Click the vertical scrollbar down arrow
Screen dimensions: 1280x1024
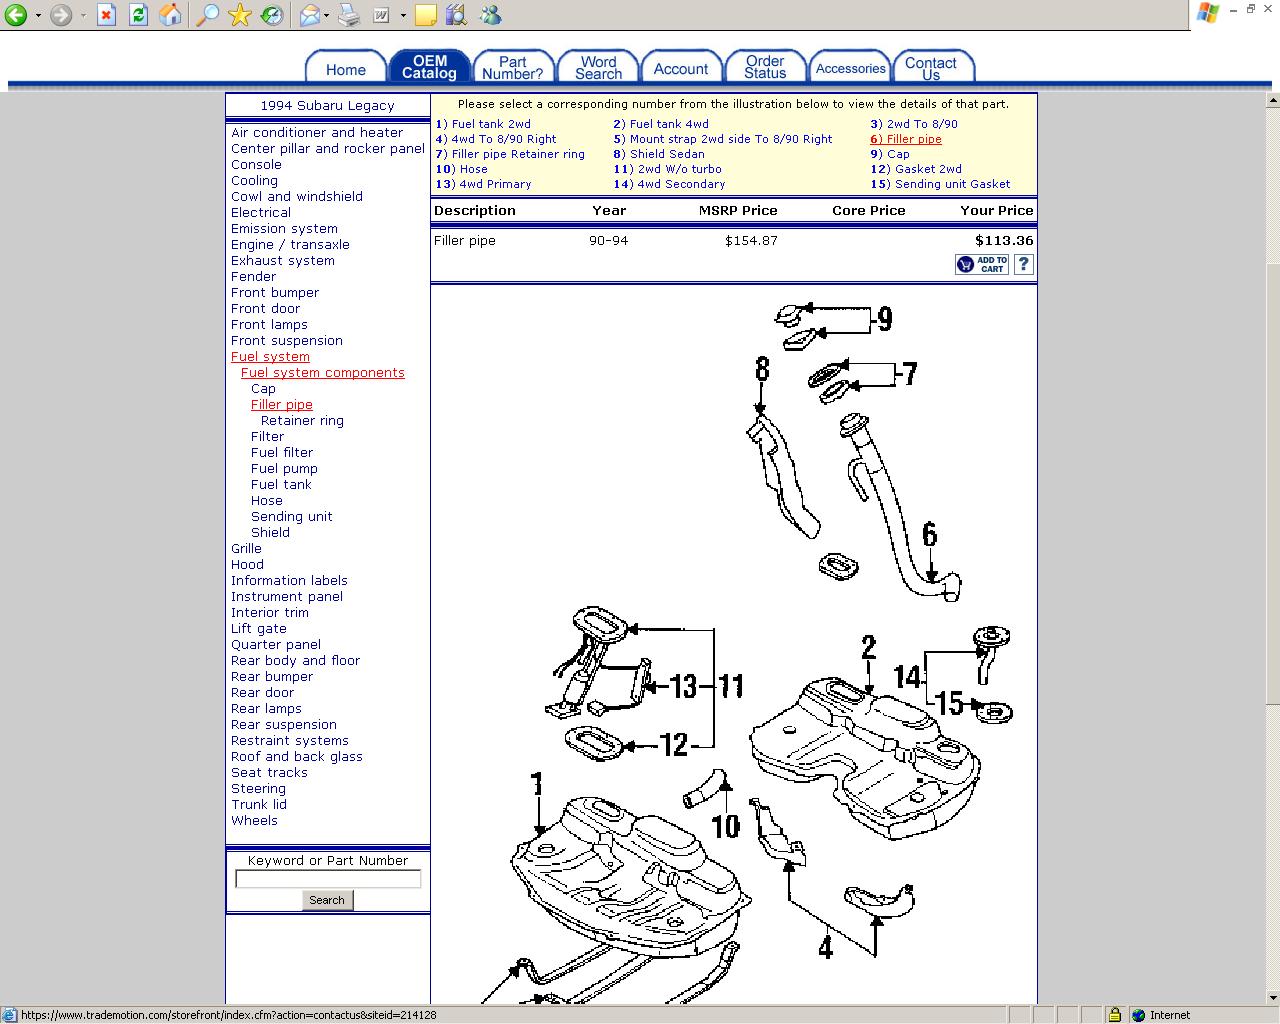click(x=1272, y=997)
